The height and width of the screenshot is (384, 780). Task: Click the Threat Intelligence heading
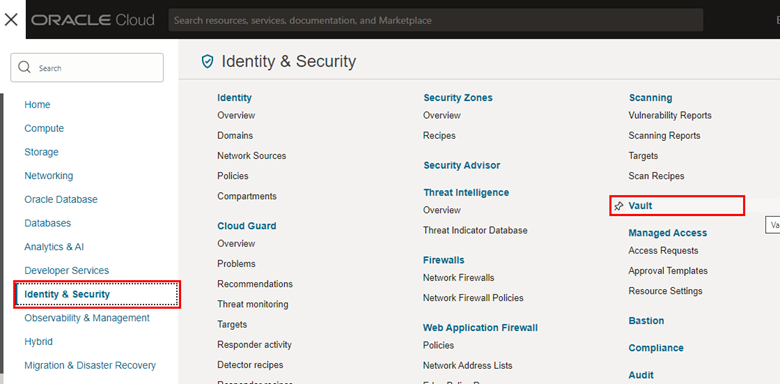coord(467,192)
